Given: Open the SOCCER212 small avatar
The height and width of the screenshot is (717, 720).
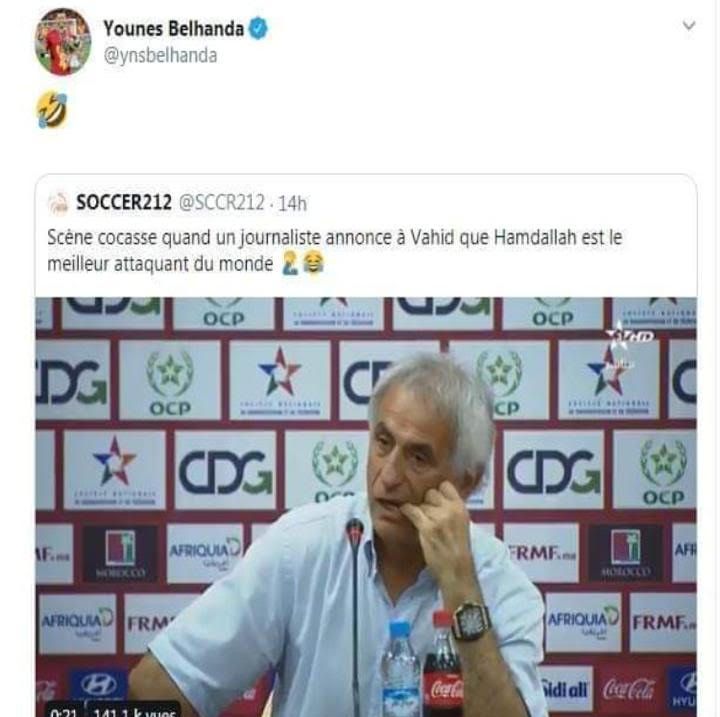Looking at the screenshot, I should coord(58,203).
